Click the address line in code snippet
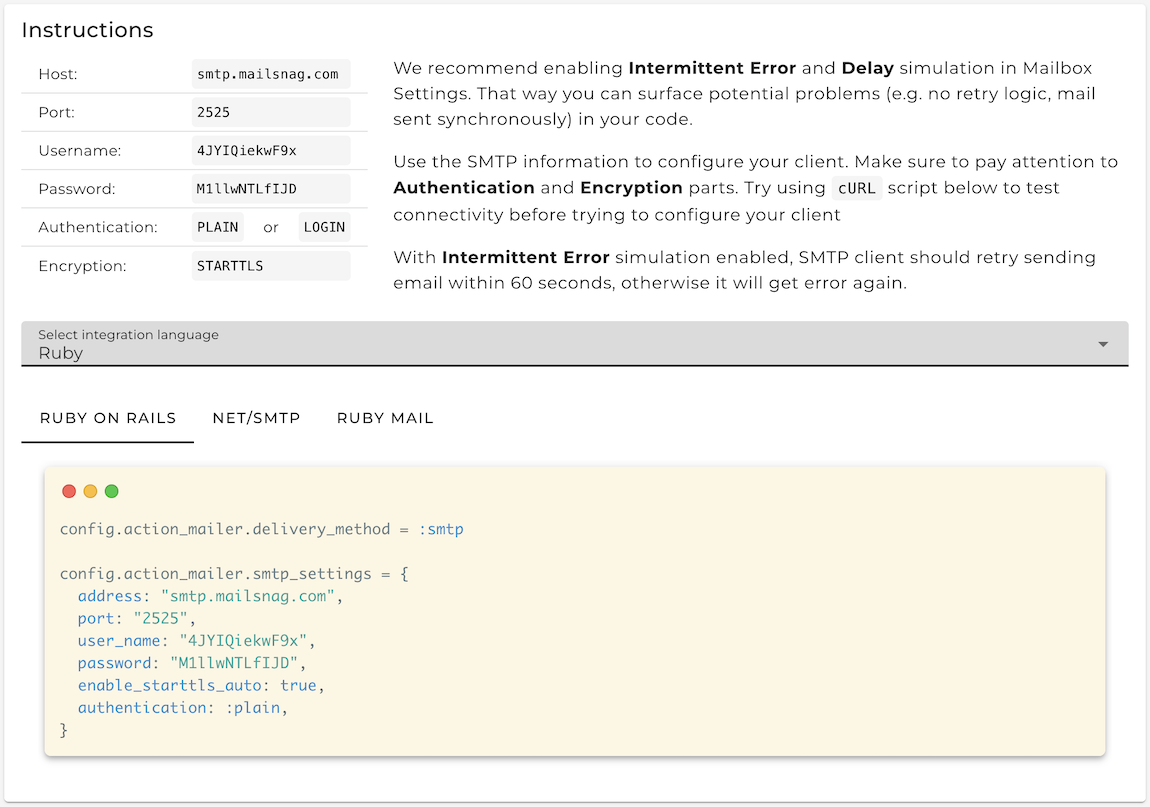The height and width of the screenshot is (807, 1150). [210, 596]
